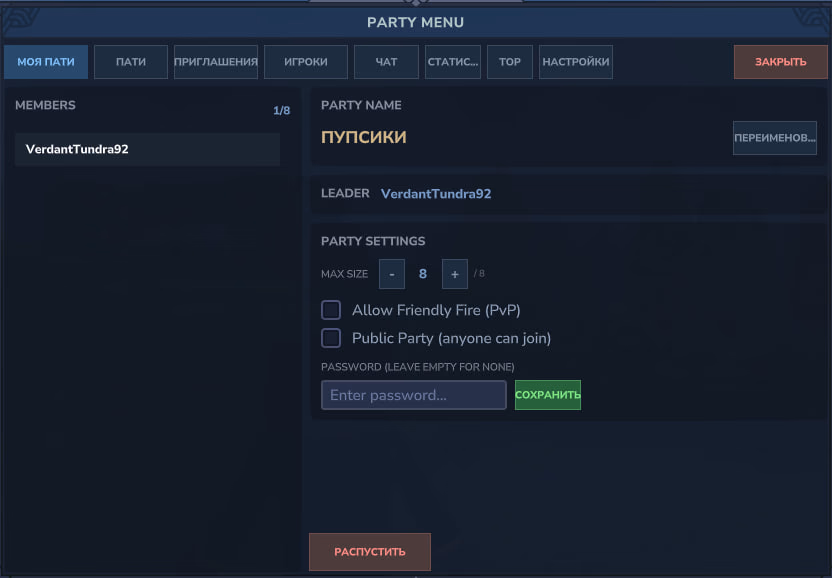Click the leader name VerdantTundra92
The image size is (832, 578).
pyautogui.click(x=436, y=194)
